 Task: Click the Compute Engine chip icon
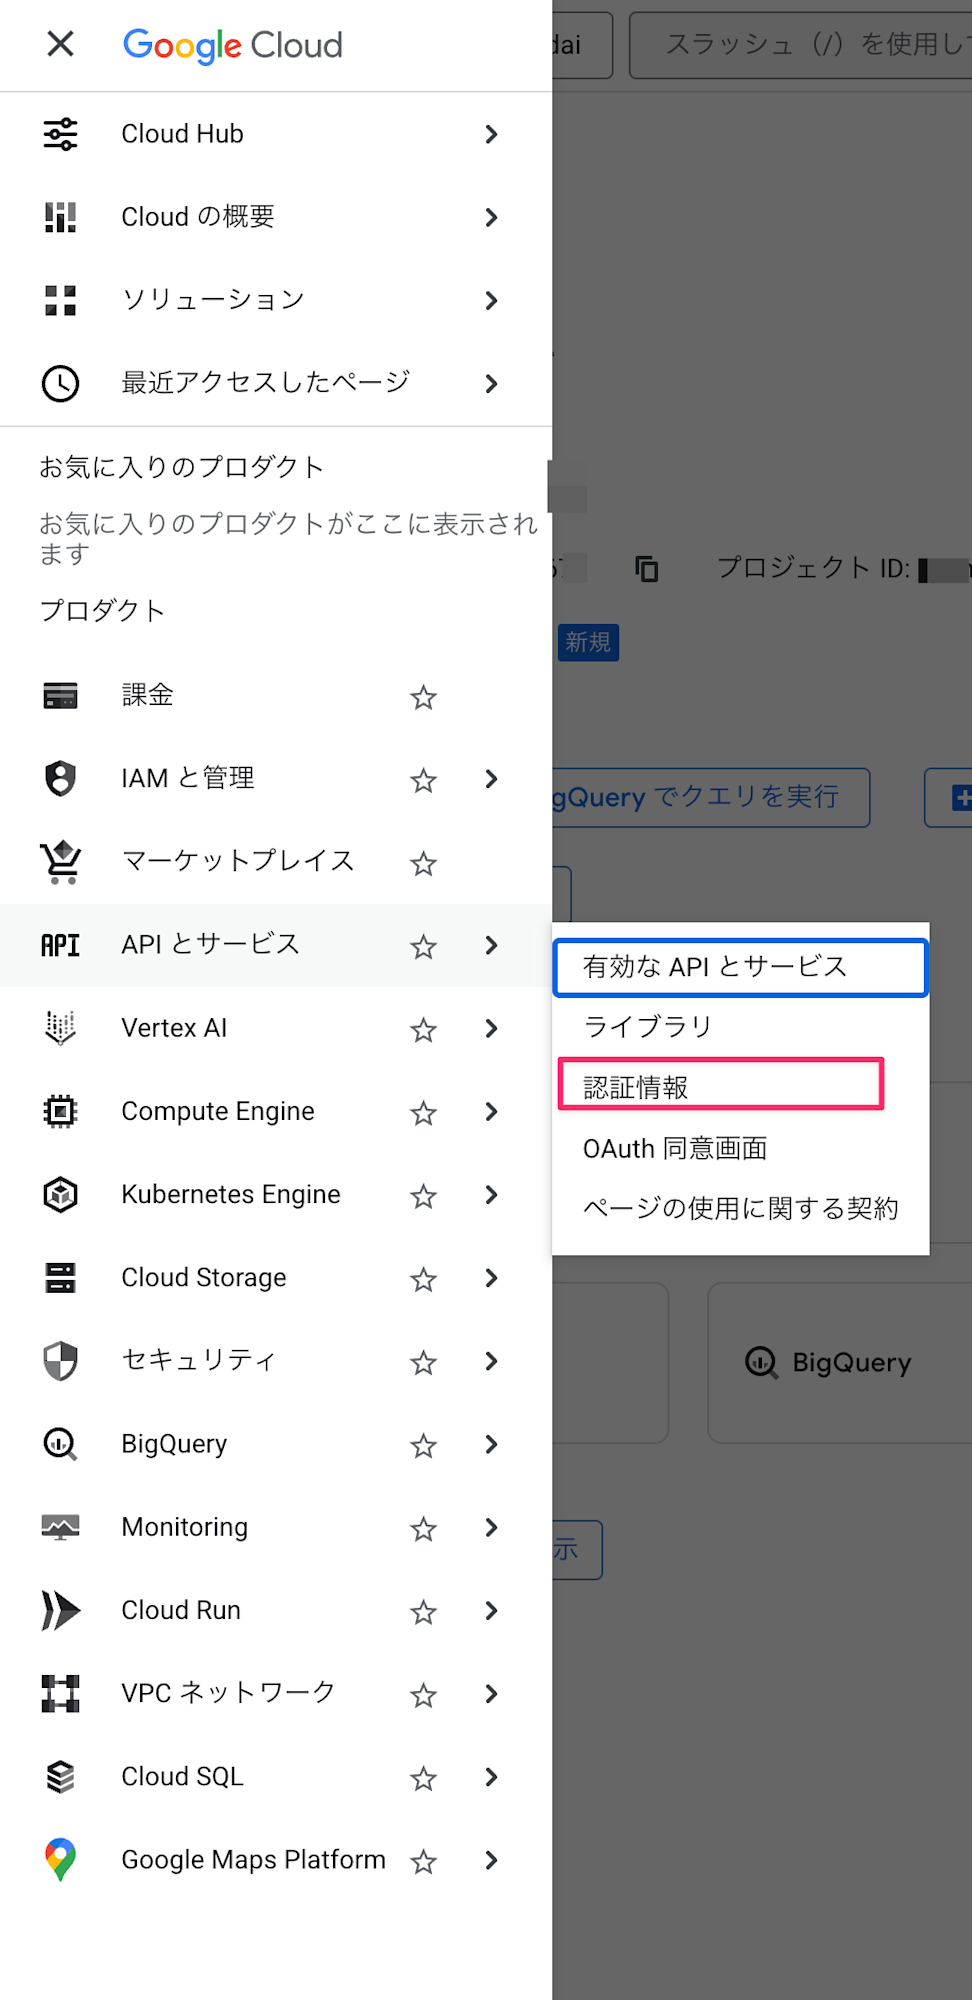point(60,1111)
